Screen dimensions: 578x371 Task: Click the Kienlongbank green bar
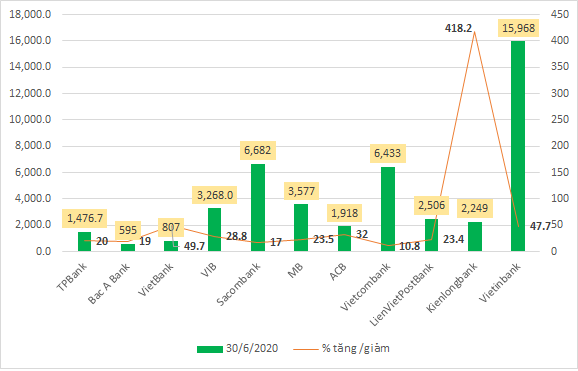pos(475,236)
